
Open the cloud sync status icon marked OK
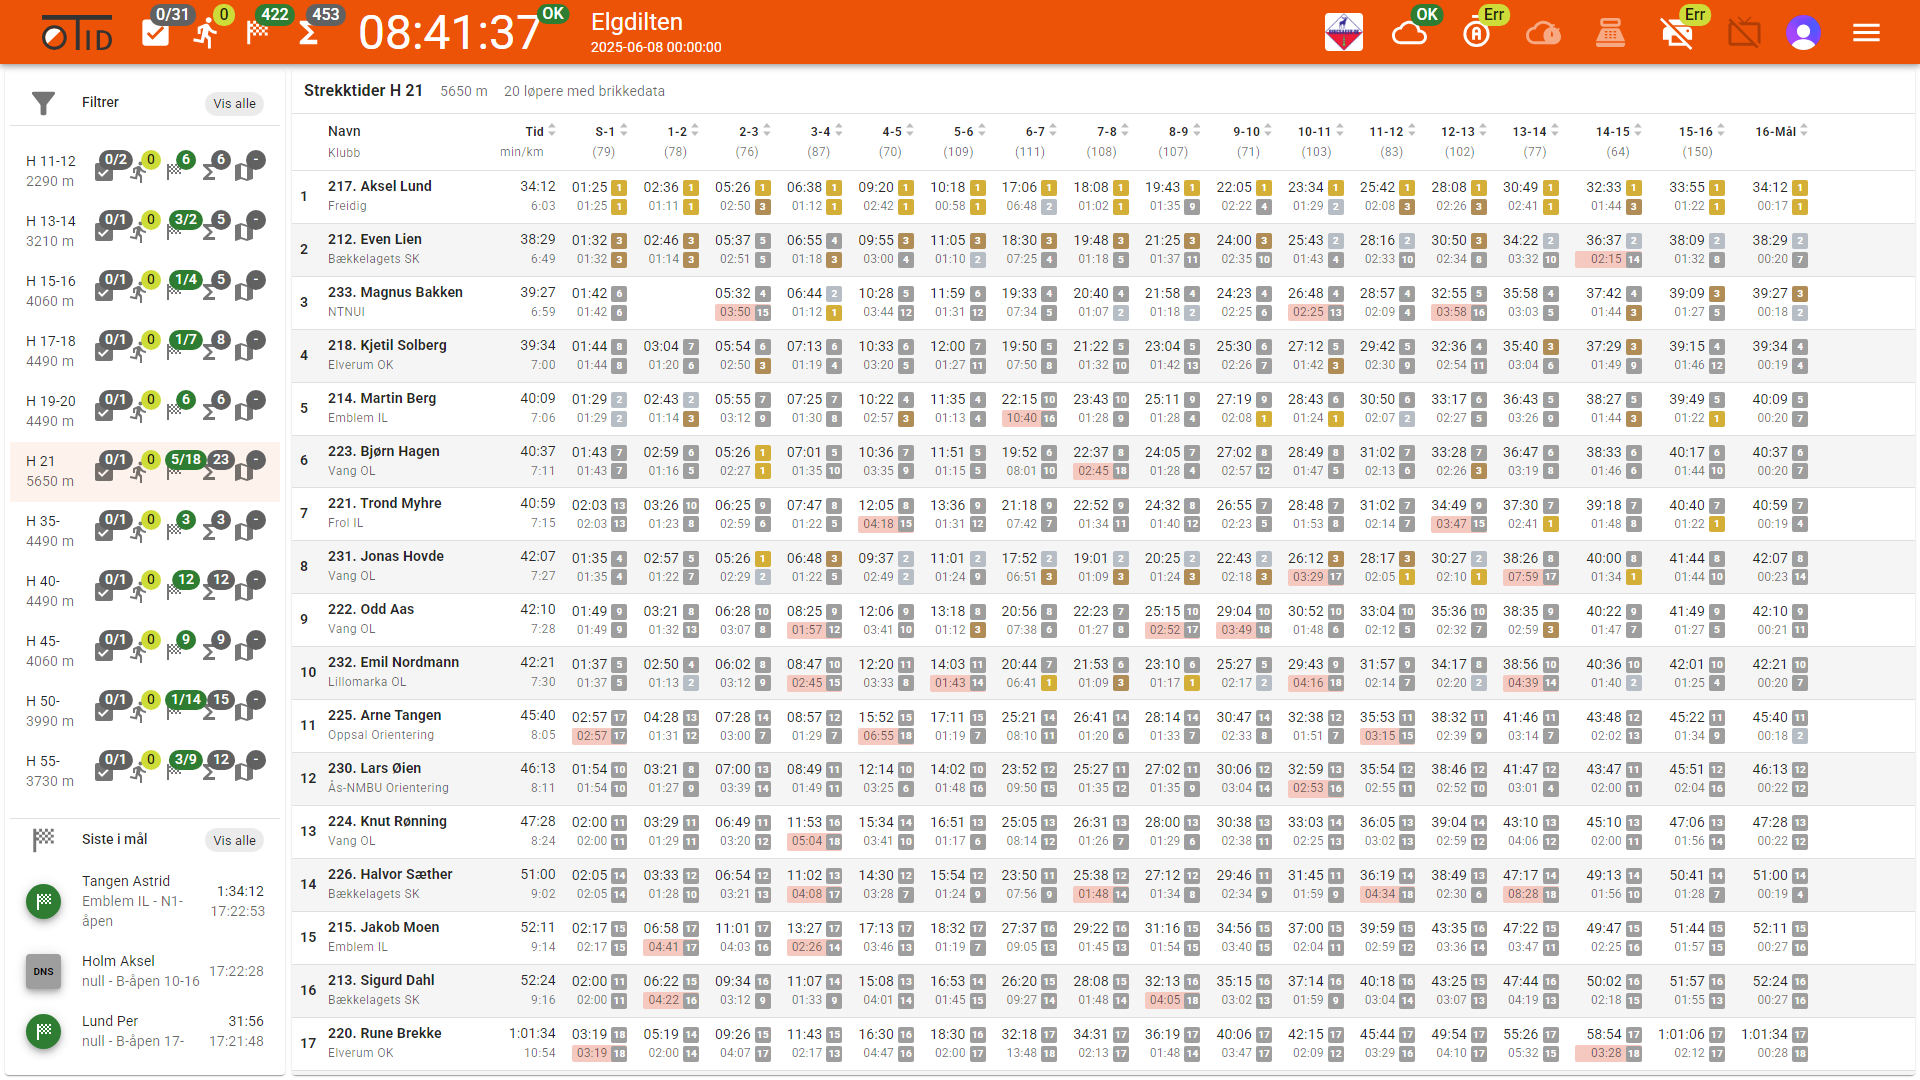point(1409,34)
